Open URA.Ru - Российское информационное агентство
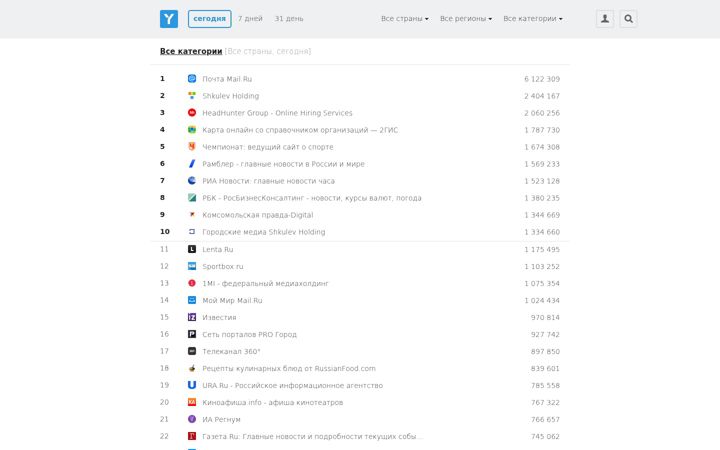The height and width of the screenshot is (450, 720). (292, 385)
